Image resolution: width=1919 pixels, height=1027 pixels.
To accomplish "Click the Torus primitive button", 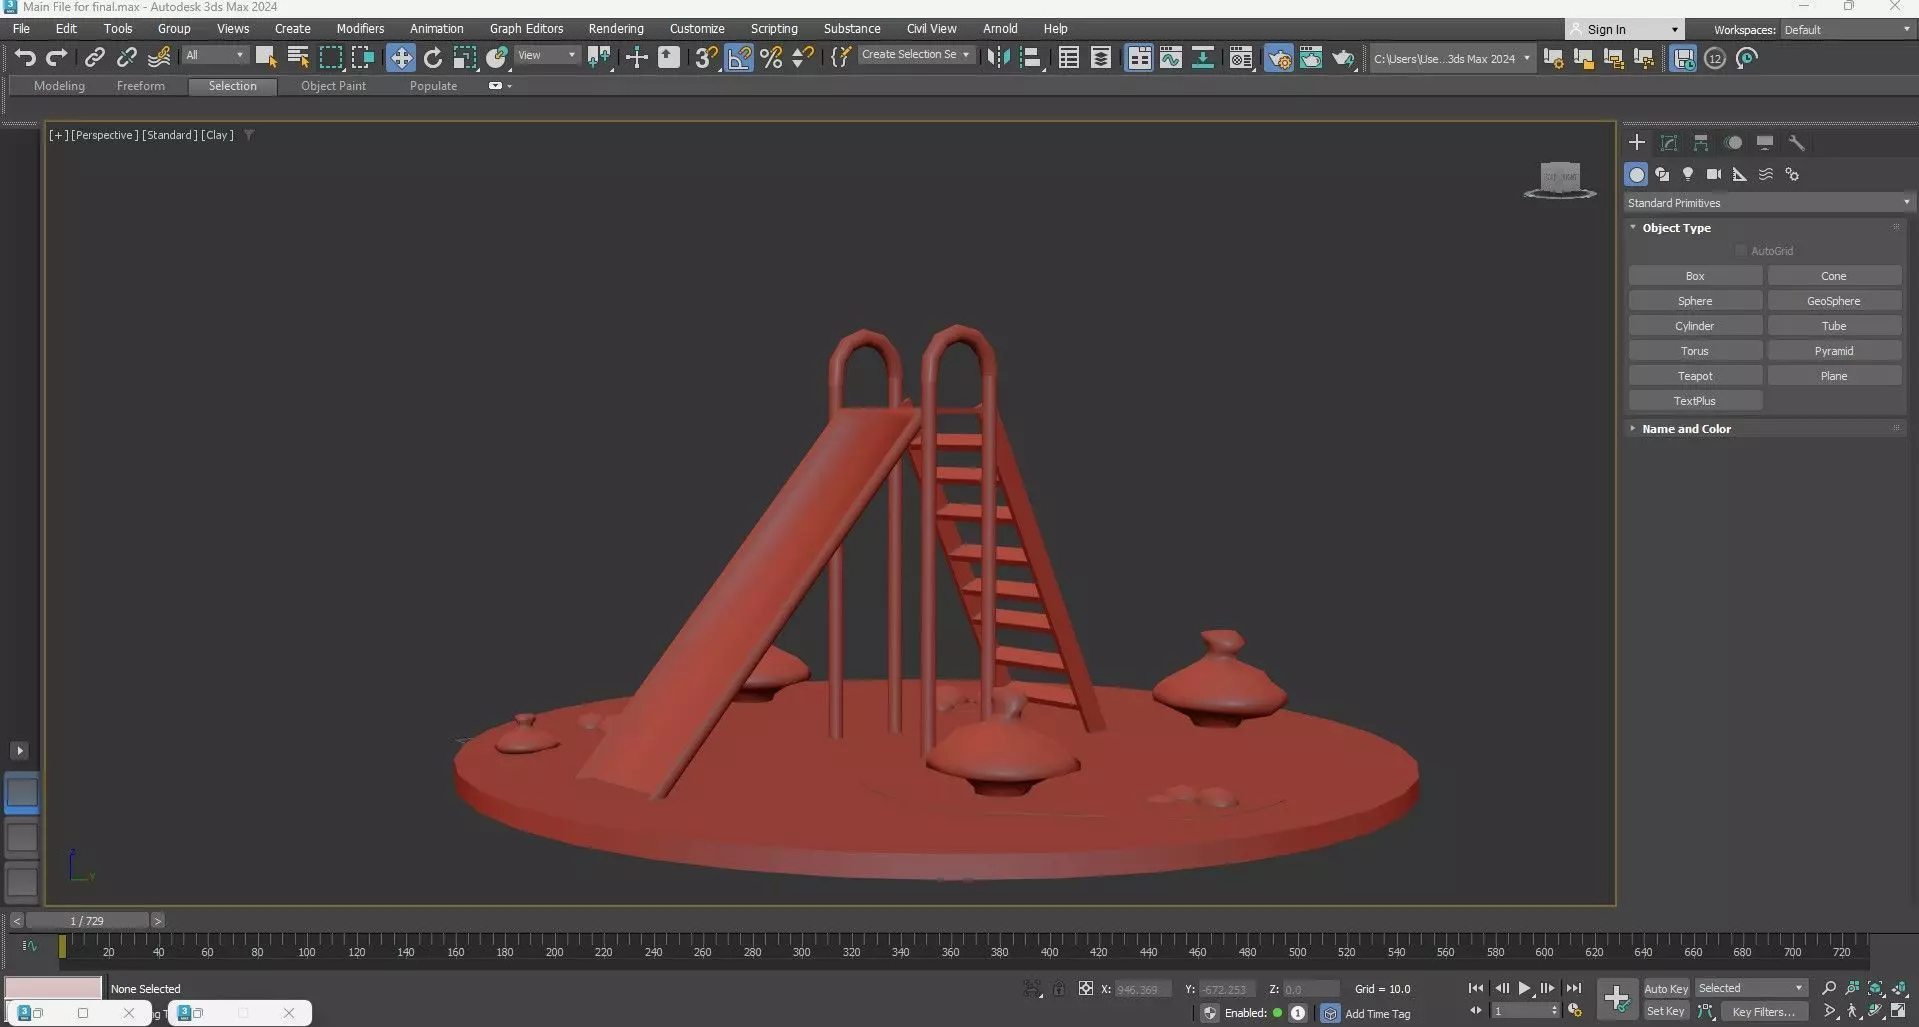I will (x=1695, y=351).
